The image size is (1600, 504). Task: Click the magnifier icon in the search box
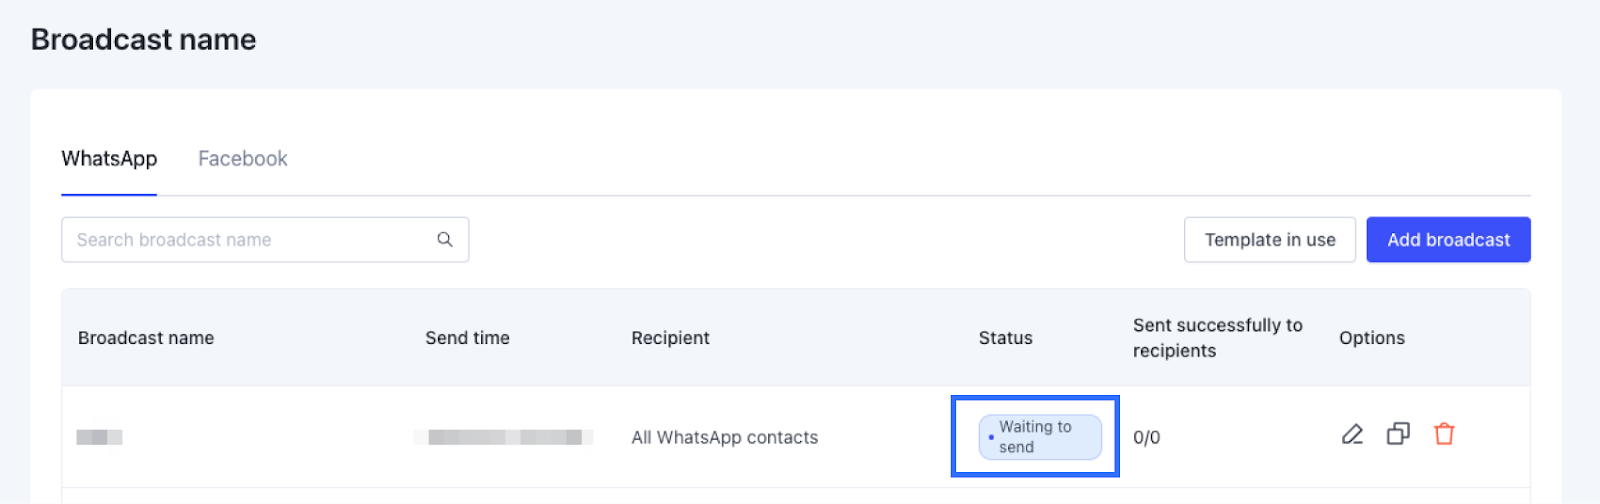click(x=445, y=240)
